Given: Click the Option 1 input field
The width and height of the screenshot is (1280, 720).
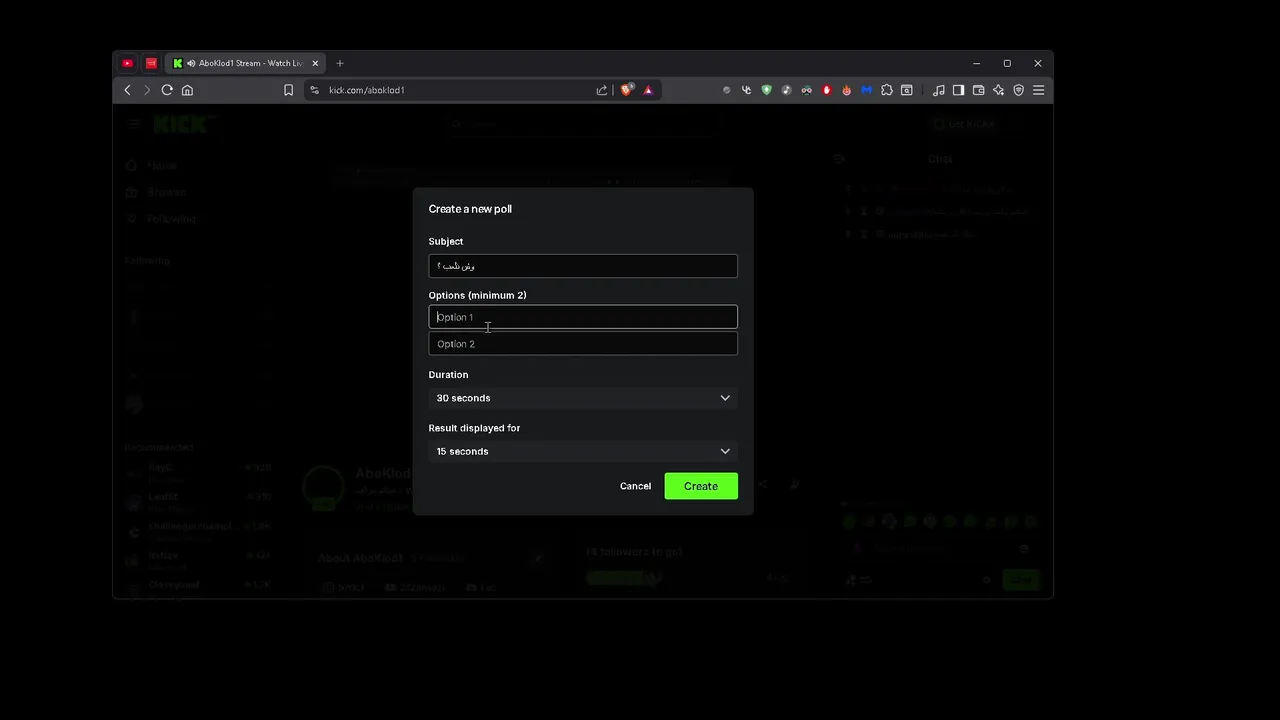Looking at the screenshot, I should (583, 317).
